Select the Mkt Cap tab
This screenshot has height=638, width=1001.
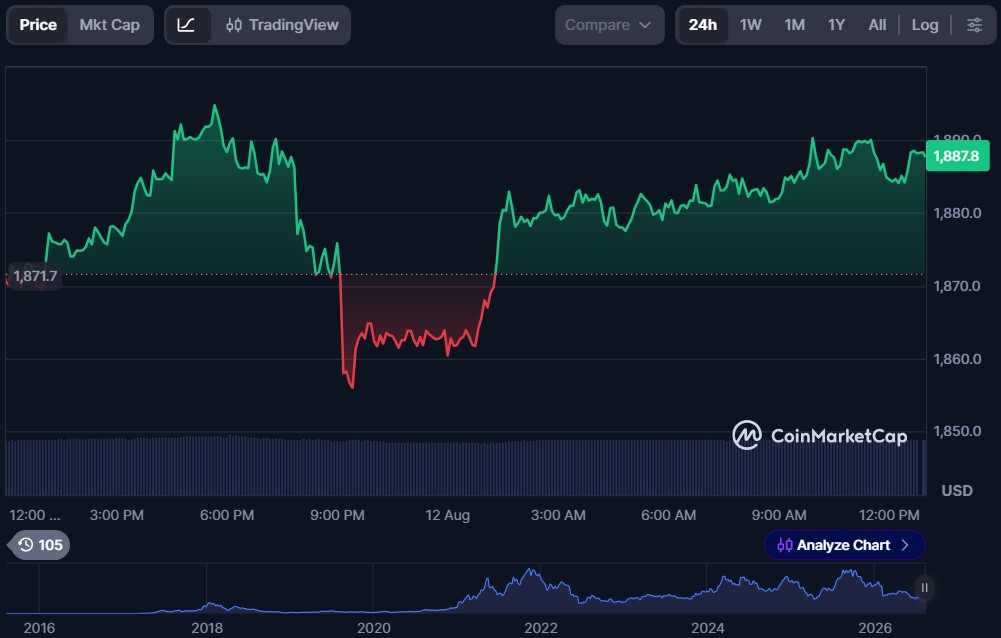[x=109, y=25]
